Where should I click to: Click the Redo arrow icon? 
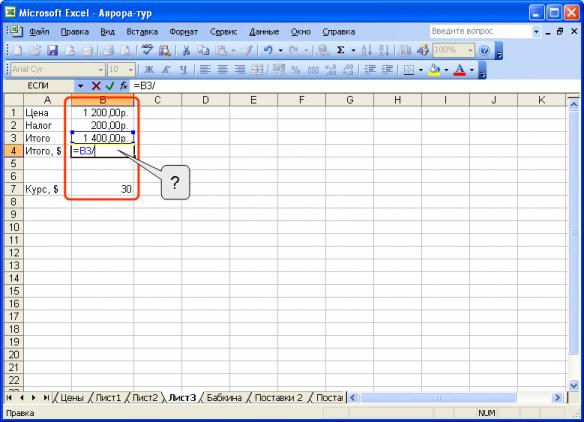(293, 50)
